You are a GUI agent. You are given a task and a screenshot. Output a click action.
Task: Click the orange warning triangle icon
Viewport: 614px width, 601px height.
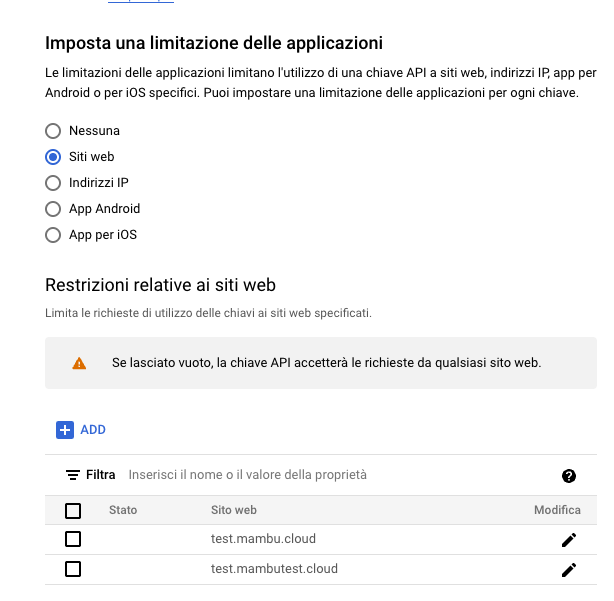point(79,363)
